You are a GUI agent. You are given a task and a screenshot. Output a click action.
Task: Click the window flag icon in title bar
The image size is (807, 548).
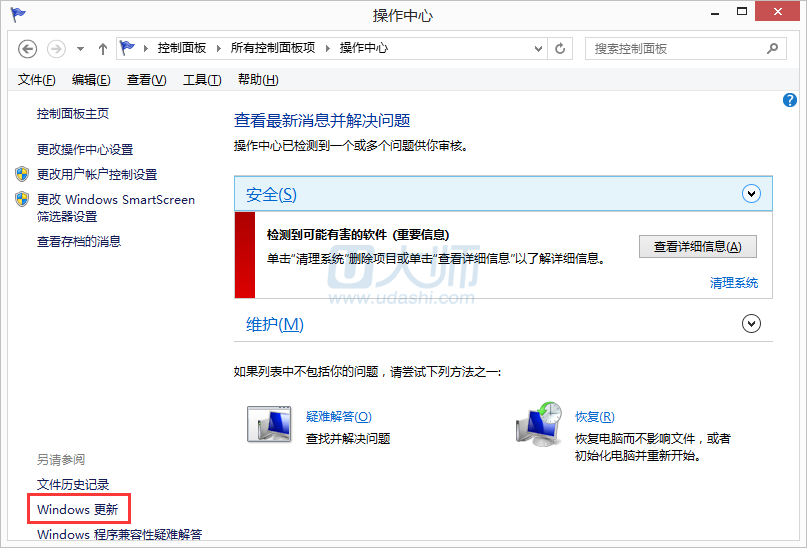click(x=18, y=14)
